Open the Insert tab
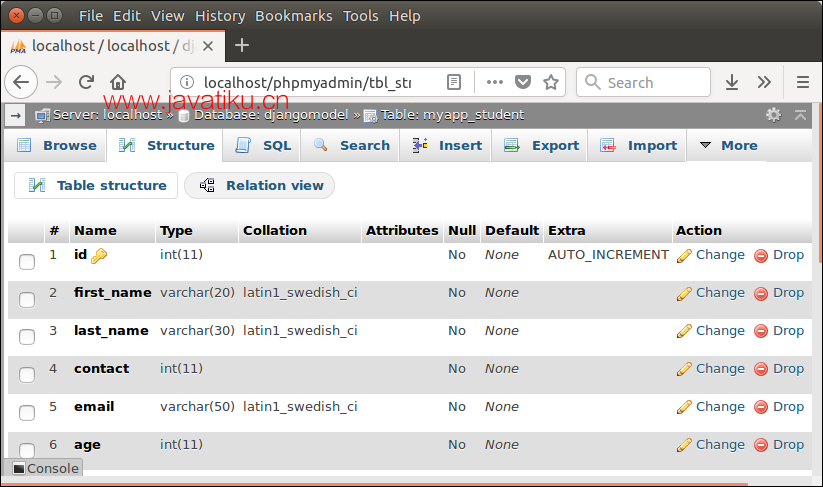This screenshot has width=823, height=487. [446, 145]
